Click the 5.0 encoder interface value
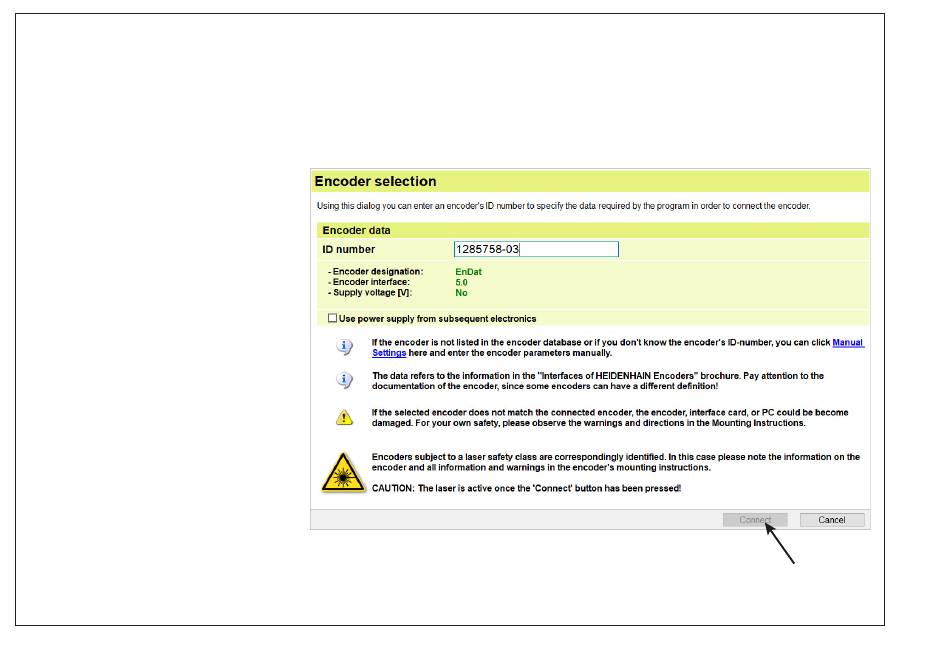The image size is (950, 657). 462,282
